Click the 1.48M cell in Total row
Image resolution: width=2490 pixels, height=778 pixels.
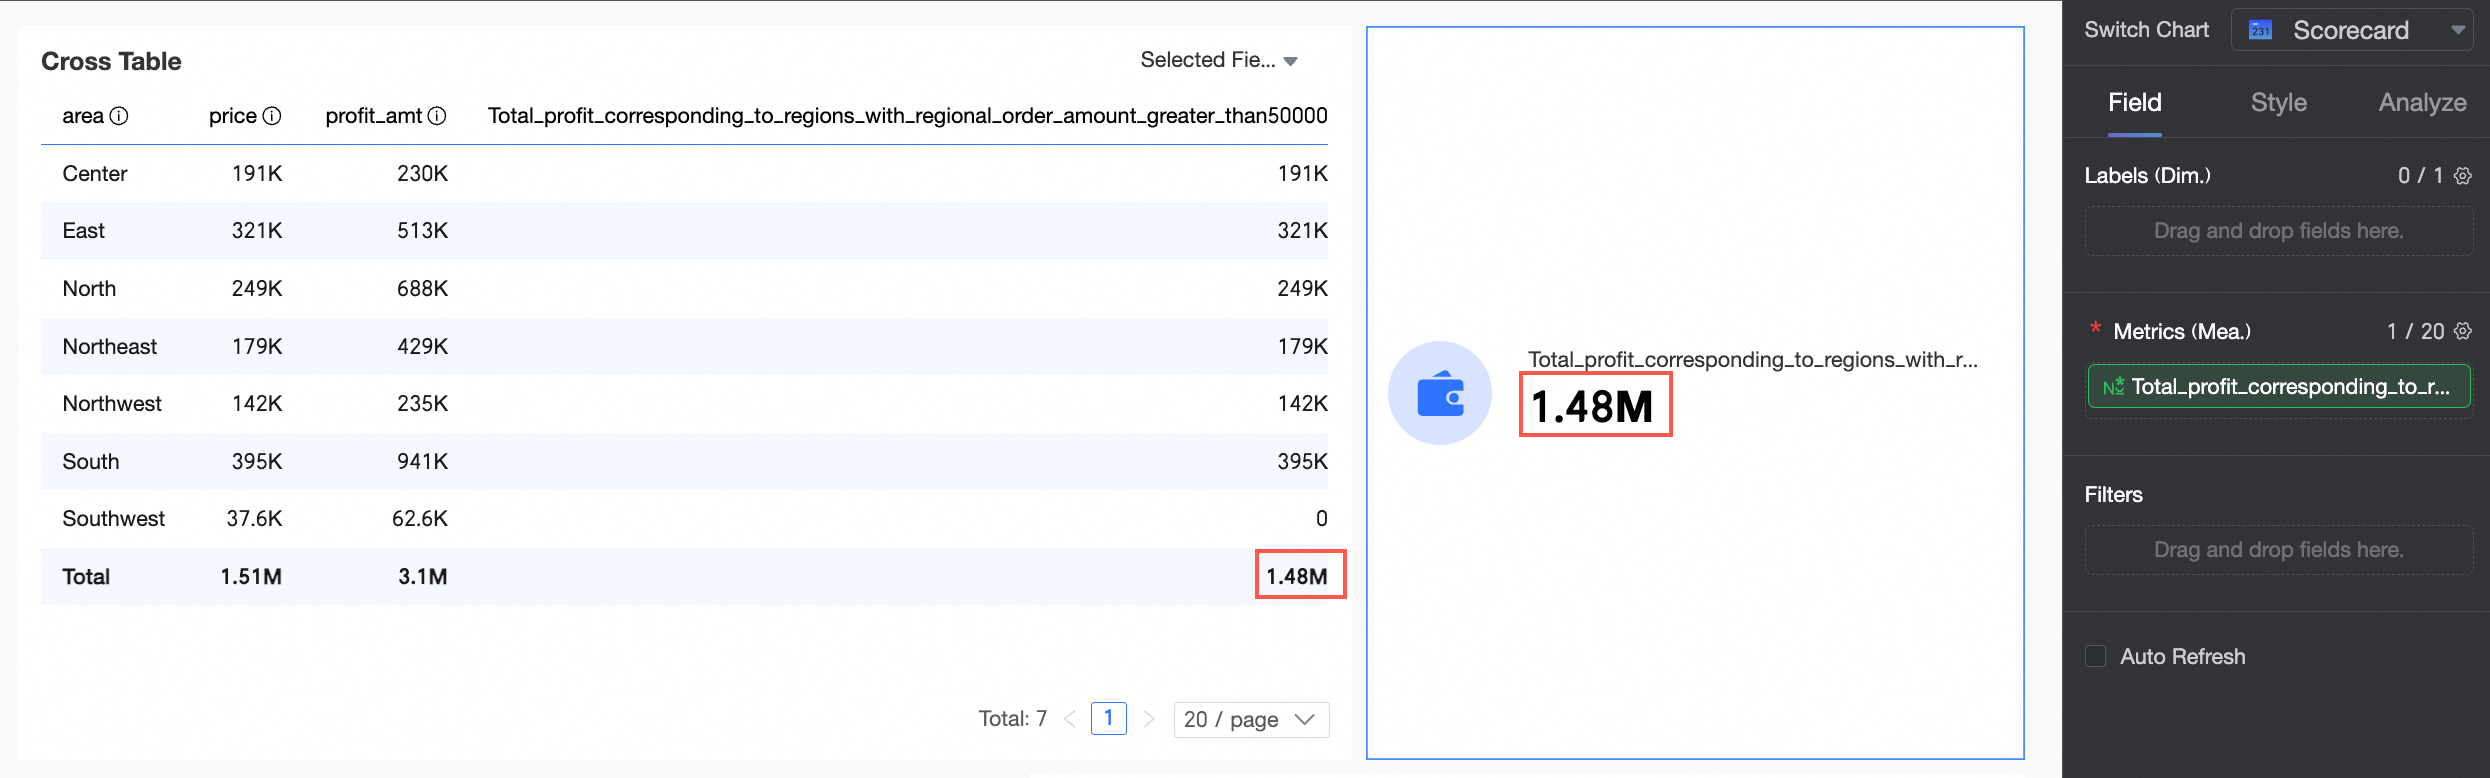1297,577
